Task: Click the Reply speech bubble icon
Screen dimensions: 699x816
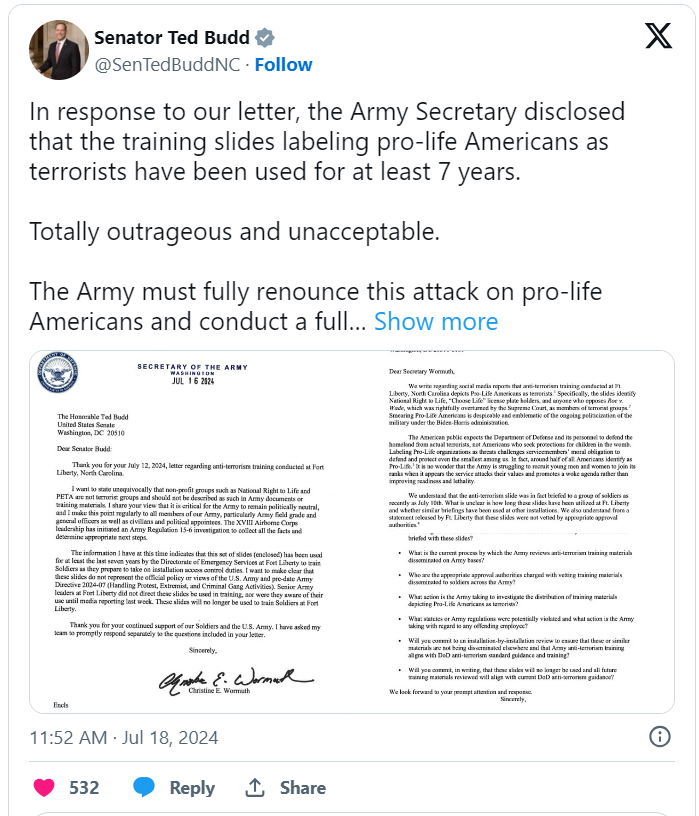Action: click(142, 788)
